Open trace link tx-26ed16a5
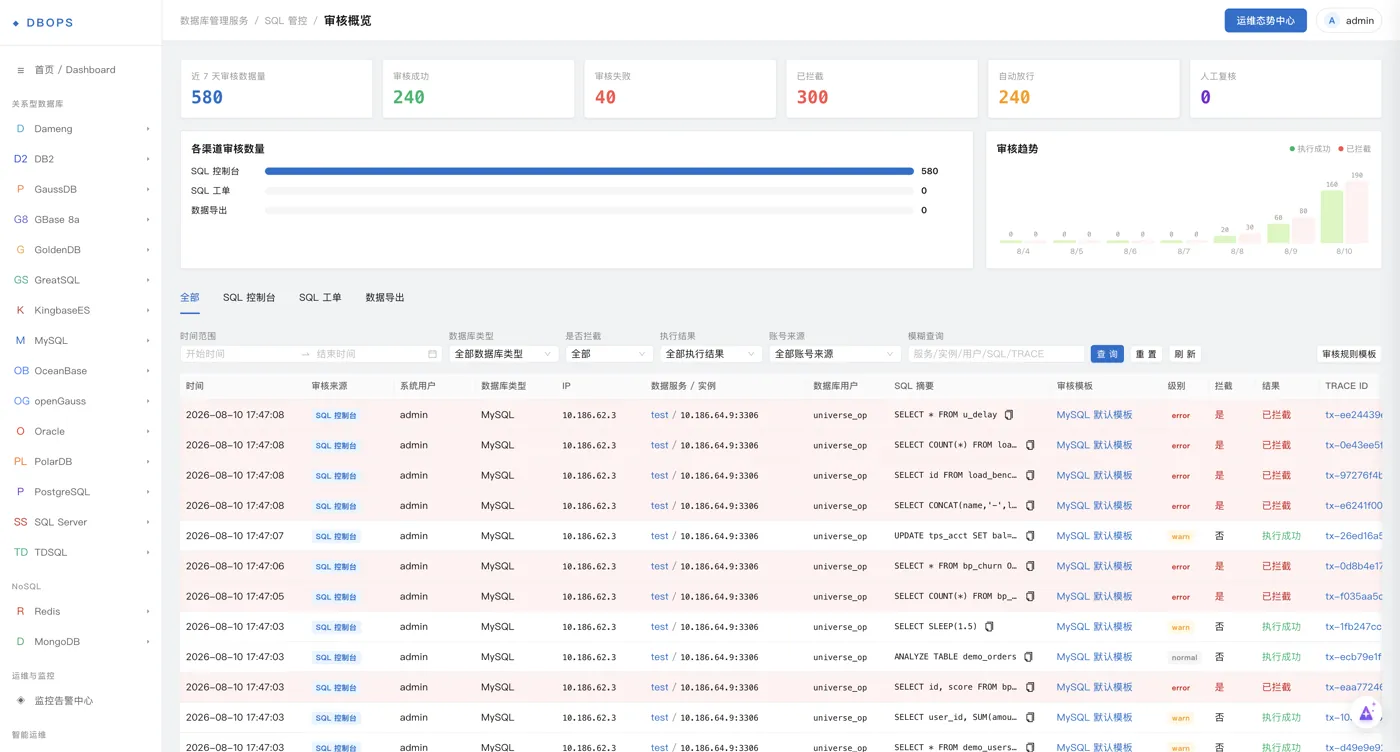The height and width of the screenshot is (752, 1400). point(1354,536)
